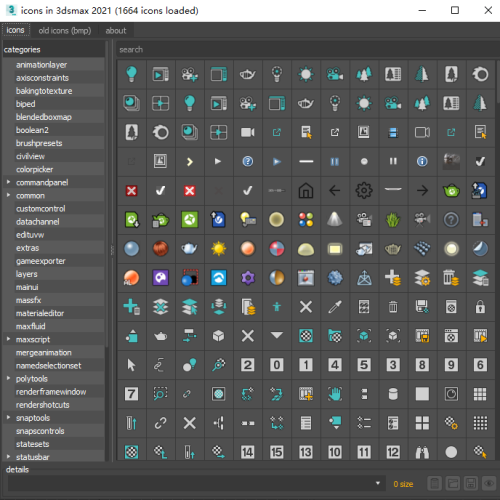Viewport: 500px width, 500px height.
Task: Pick the blue pause icon
Action: [335, 162]
